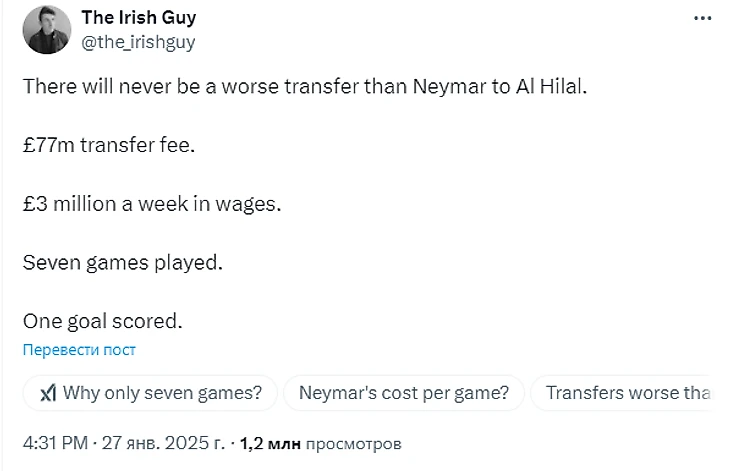The width and height of the screenshot is (730, 471).
Task: Open the three-dot more options menu
Action: tap(703, 19)
